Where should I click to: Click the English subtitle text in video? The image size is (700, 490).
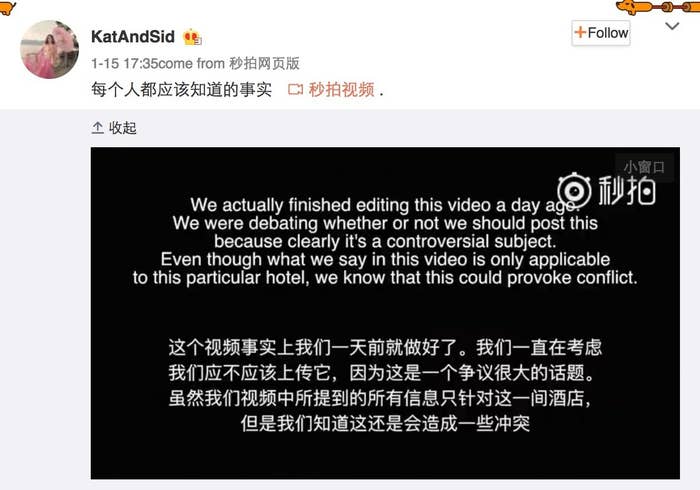click(x=385, y=241)
